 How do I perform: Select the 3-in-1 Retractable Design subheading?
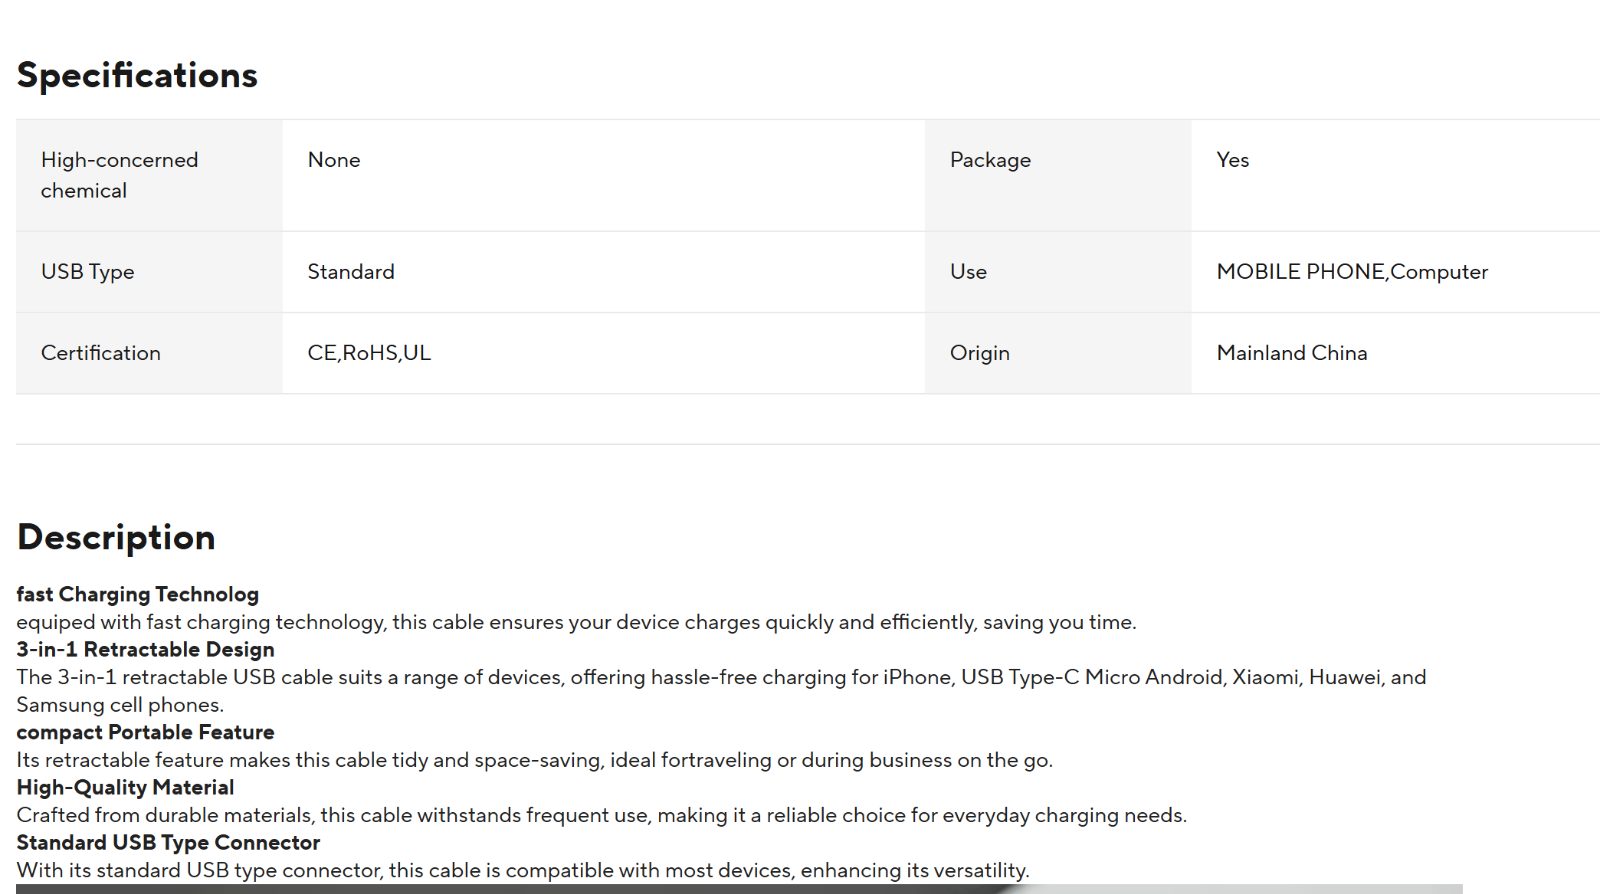(146, 650)
